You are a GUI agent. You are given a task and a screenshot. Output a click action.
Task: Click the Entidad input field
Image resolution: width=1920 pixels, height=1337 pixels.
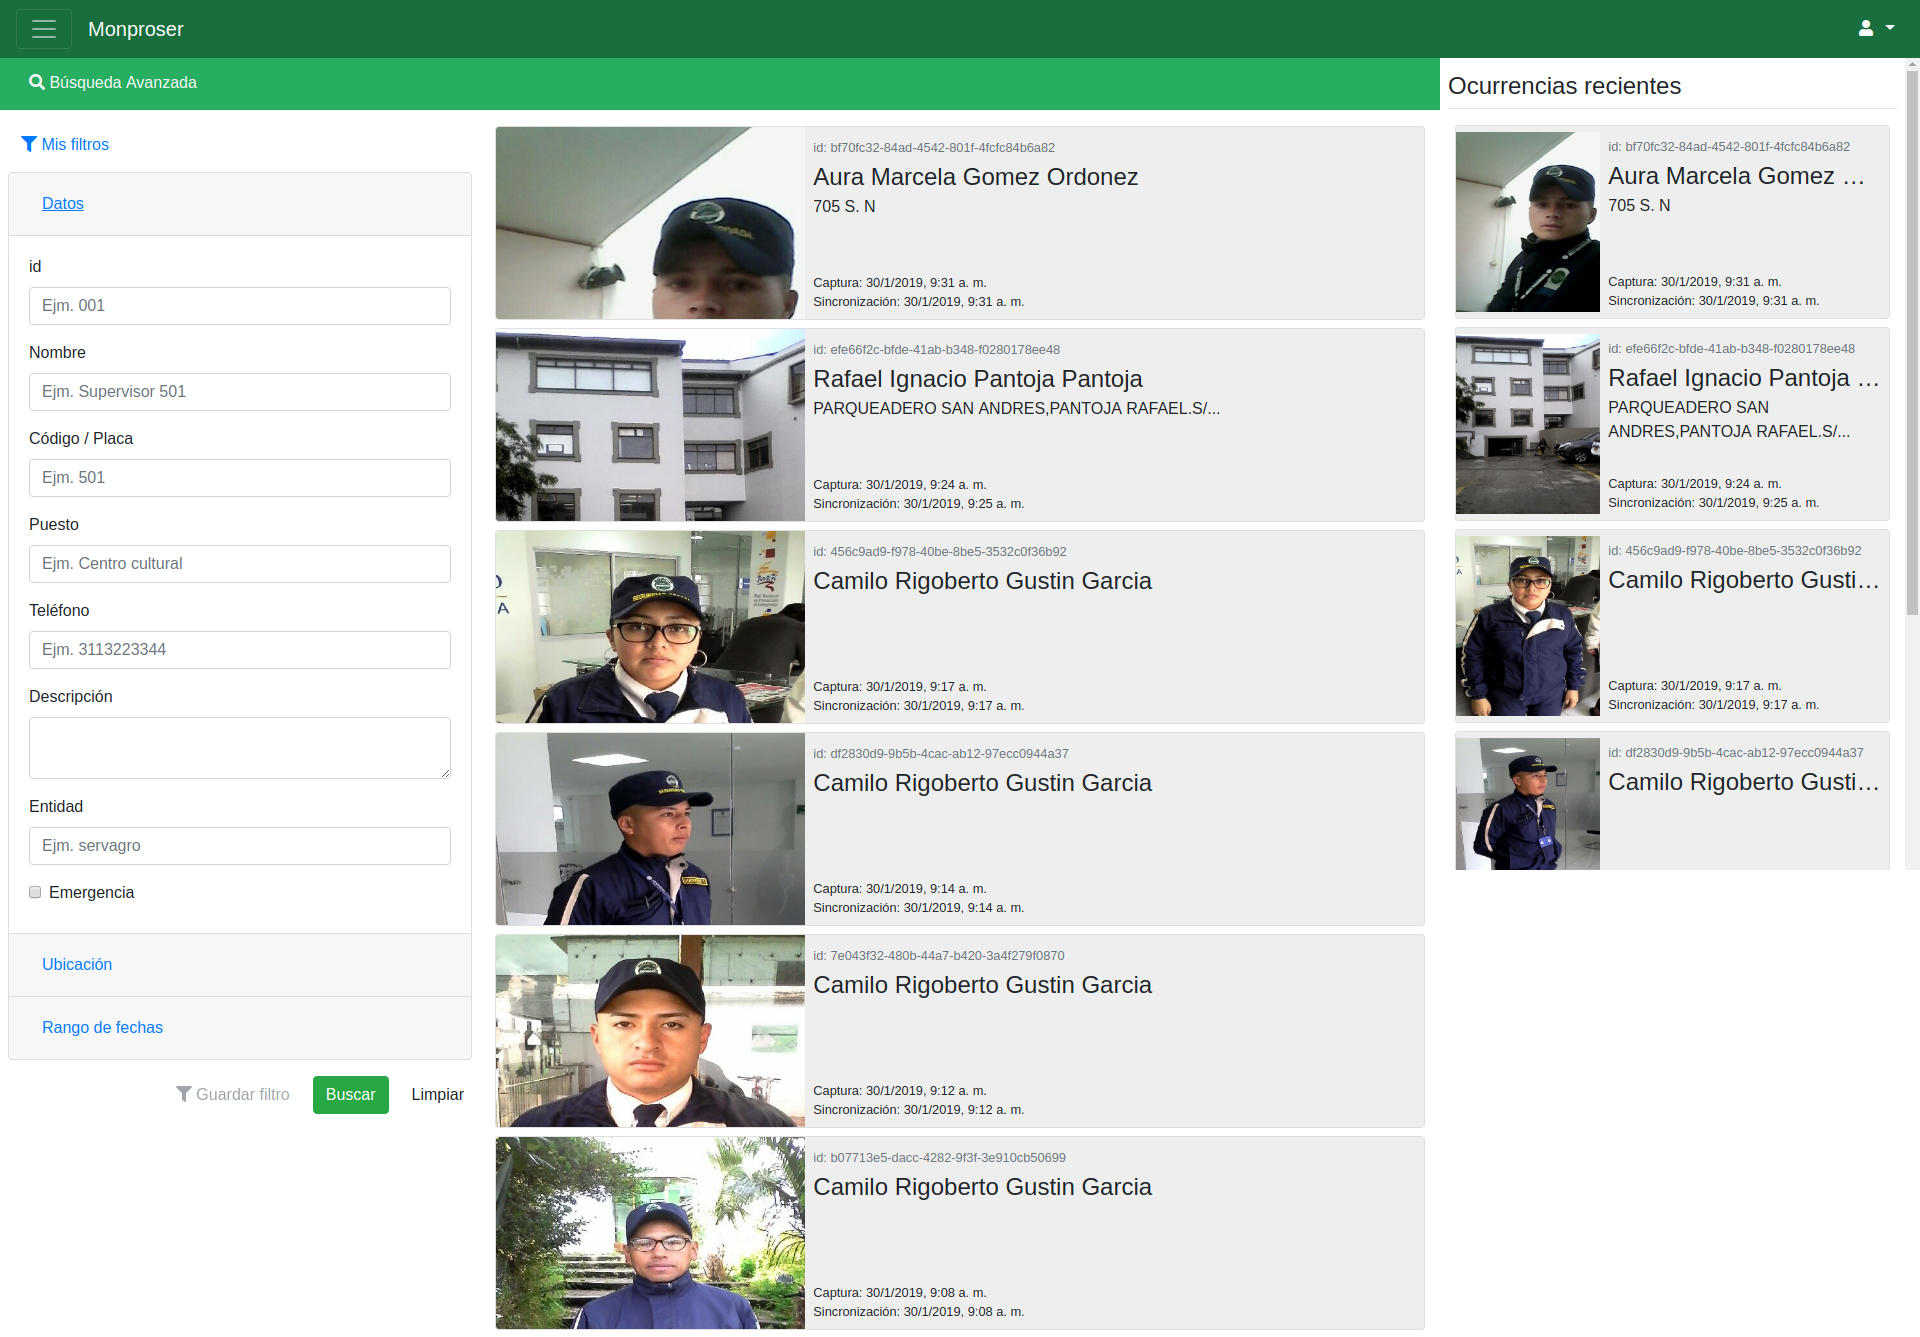[240, 846]
